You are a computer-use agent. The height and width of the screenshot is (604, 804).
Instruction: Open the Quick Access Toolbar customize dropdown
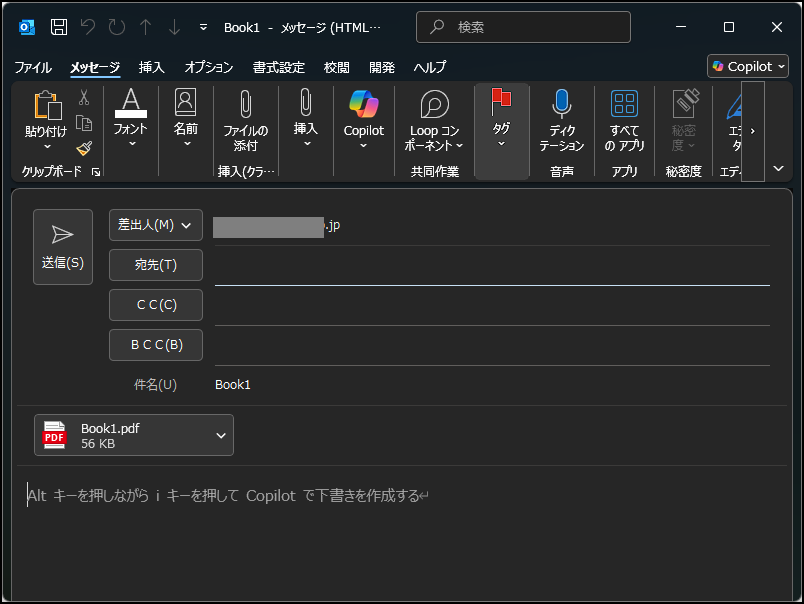tap(204, 27)
